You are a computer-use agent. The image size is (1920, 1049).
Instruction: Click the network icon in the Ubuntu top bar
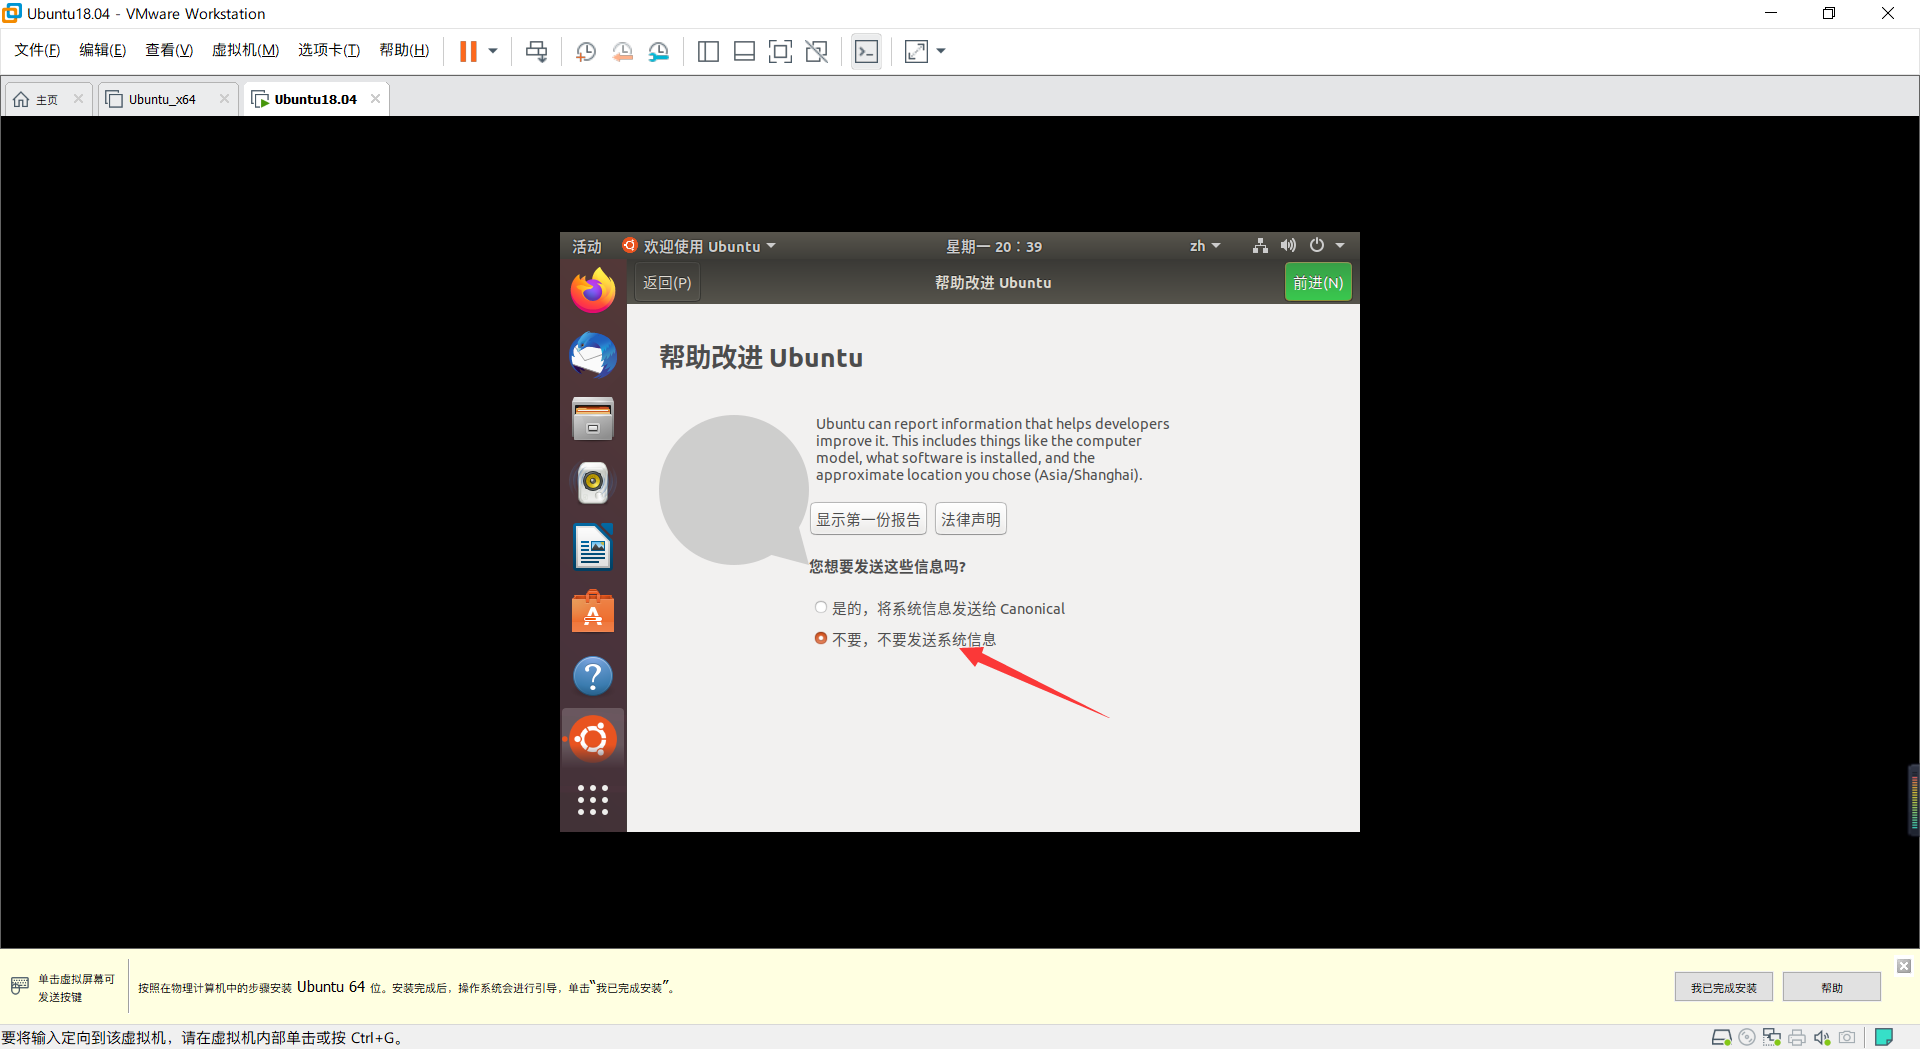coord(1260,246)
